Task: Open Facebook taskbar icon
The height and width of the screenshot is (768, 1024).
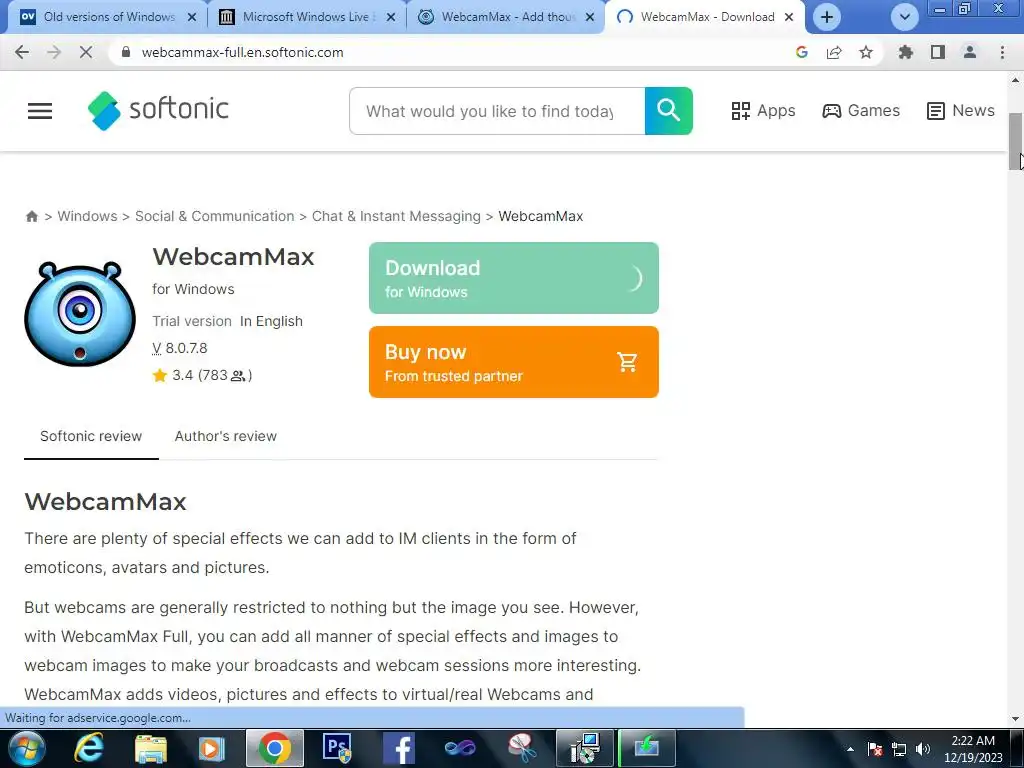Action: [399, 748]
